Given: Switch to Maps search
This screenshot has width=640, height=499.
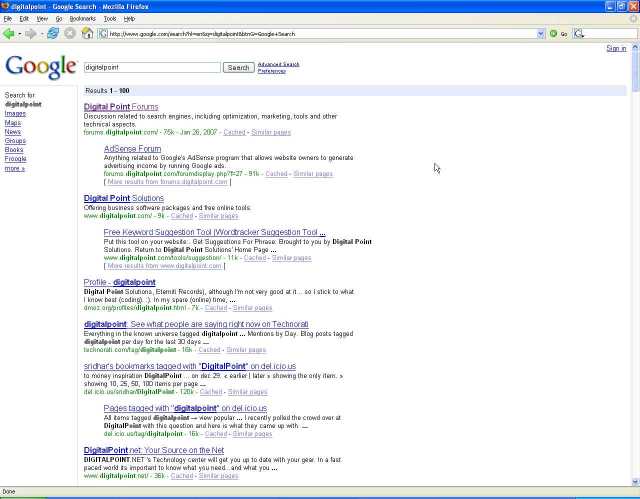Looking at the screenshot, I should point(13,122).
